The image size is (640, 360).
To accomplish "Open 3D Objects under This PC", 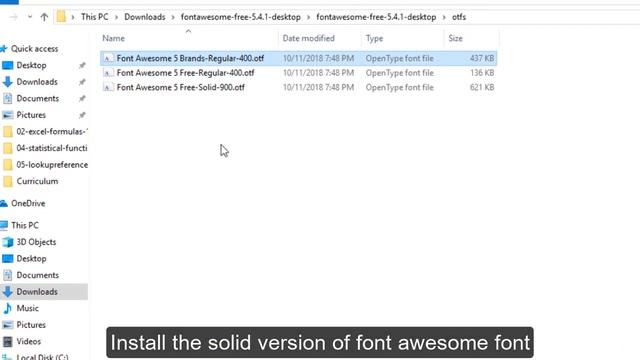I will 36,242.
